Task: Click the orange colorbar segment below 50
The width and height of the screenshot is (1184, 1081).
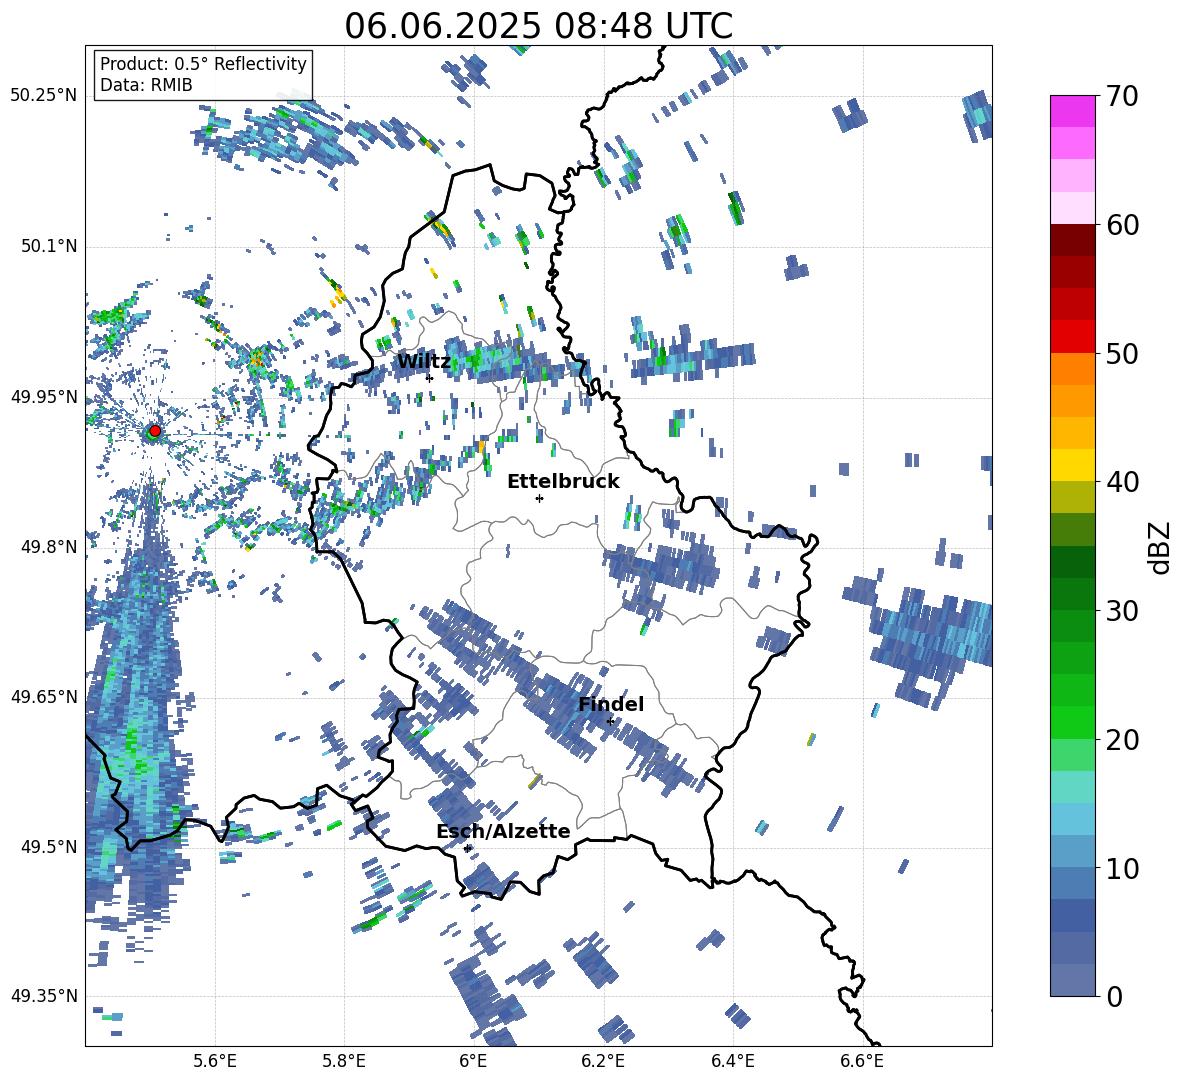Action: 1072,368
